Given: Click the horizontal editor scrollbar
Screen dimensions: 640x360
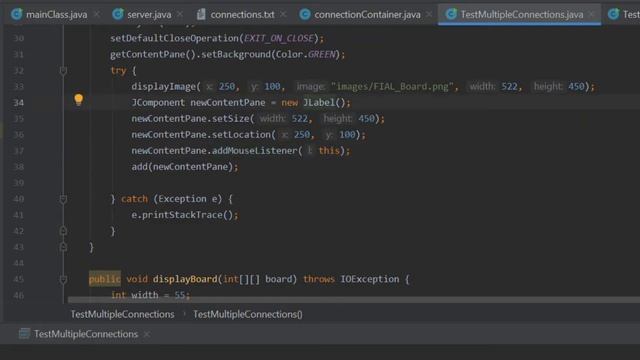Looking at the screenshot, I should click(x=353, y=300).
